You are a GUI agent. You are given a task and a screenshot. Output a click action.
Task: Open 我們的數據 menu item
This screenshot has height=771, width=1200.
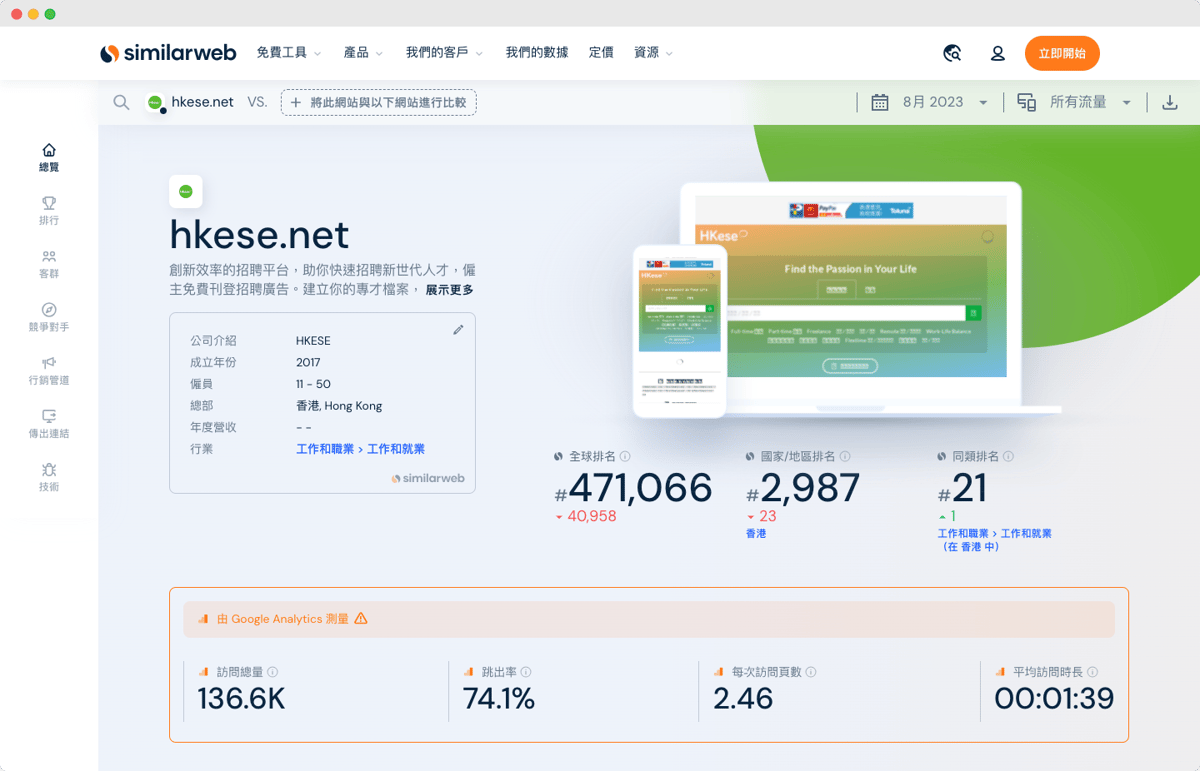(x=536, y=53)
